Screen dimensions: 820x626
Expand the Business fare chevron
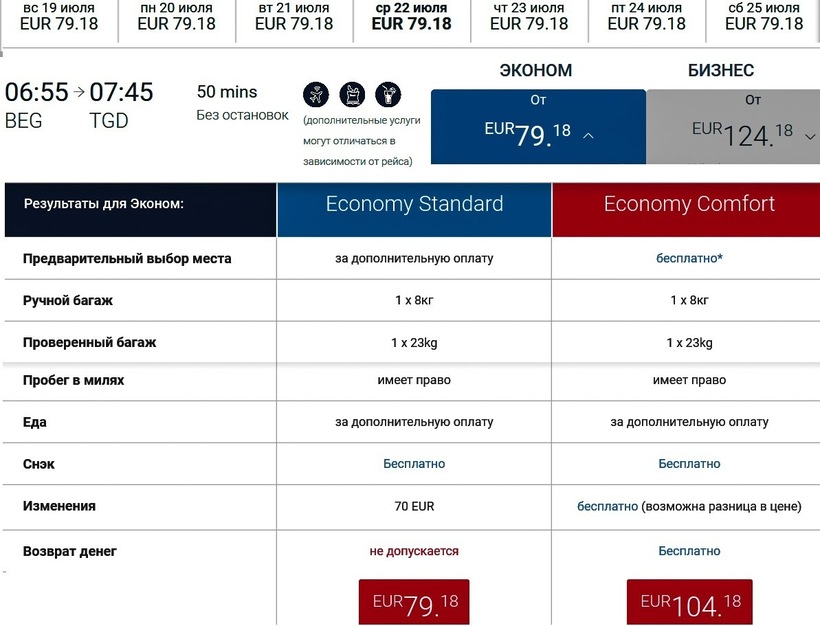(x=810, y=136)
